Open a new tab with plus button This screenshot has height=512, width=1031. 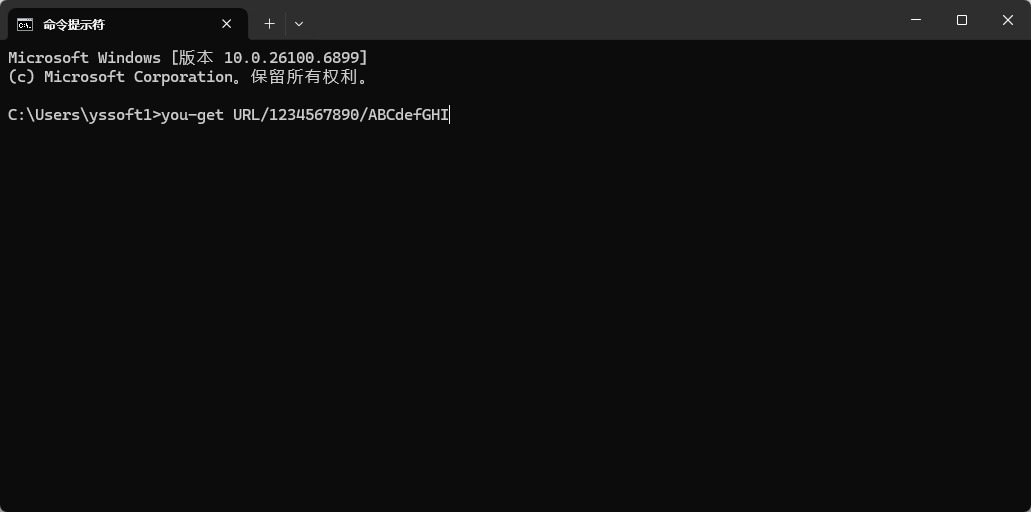coord(269,24)
